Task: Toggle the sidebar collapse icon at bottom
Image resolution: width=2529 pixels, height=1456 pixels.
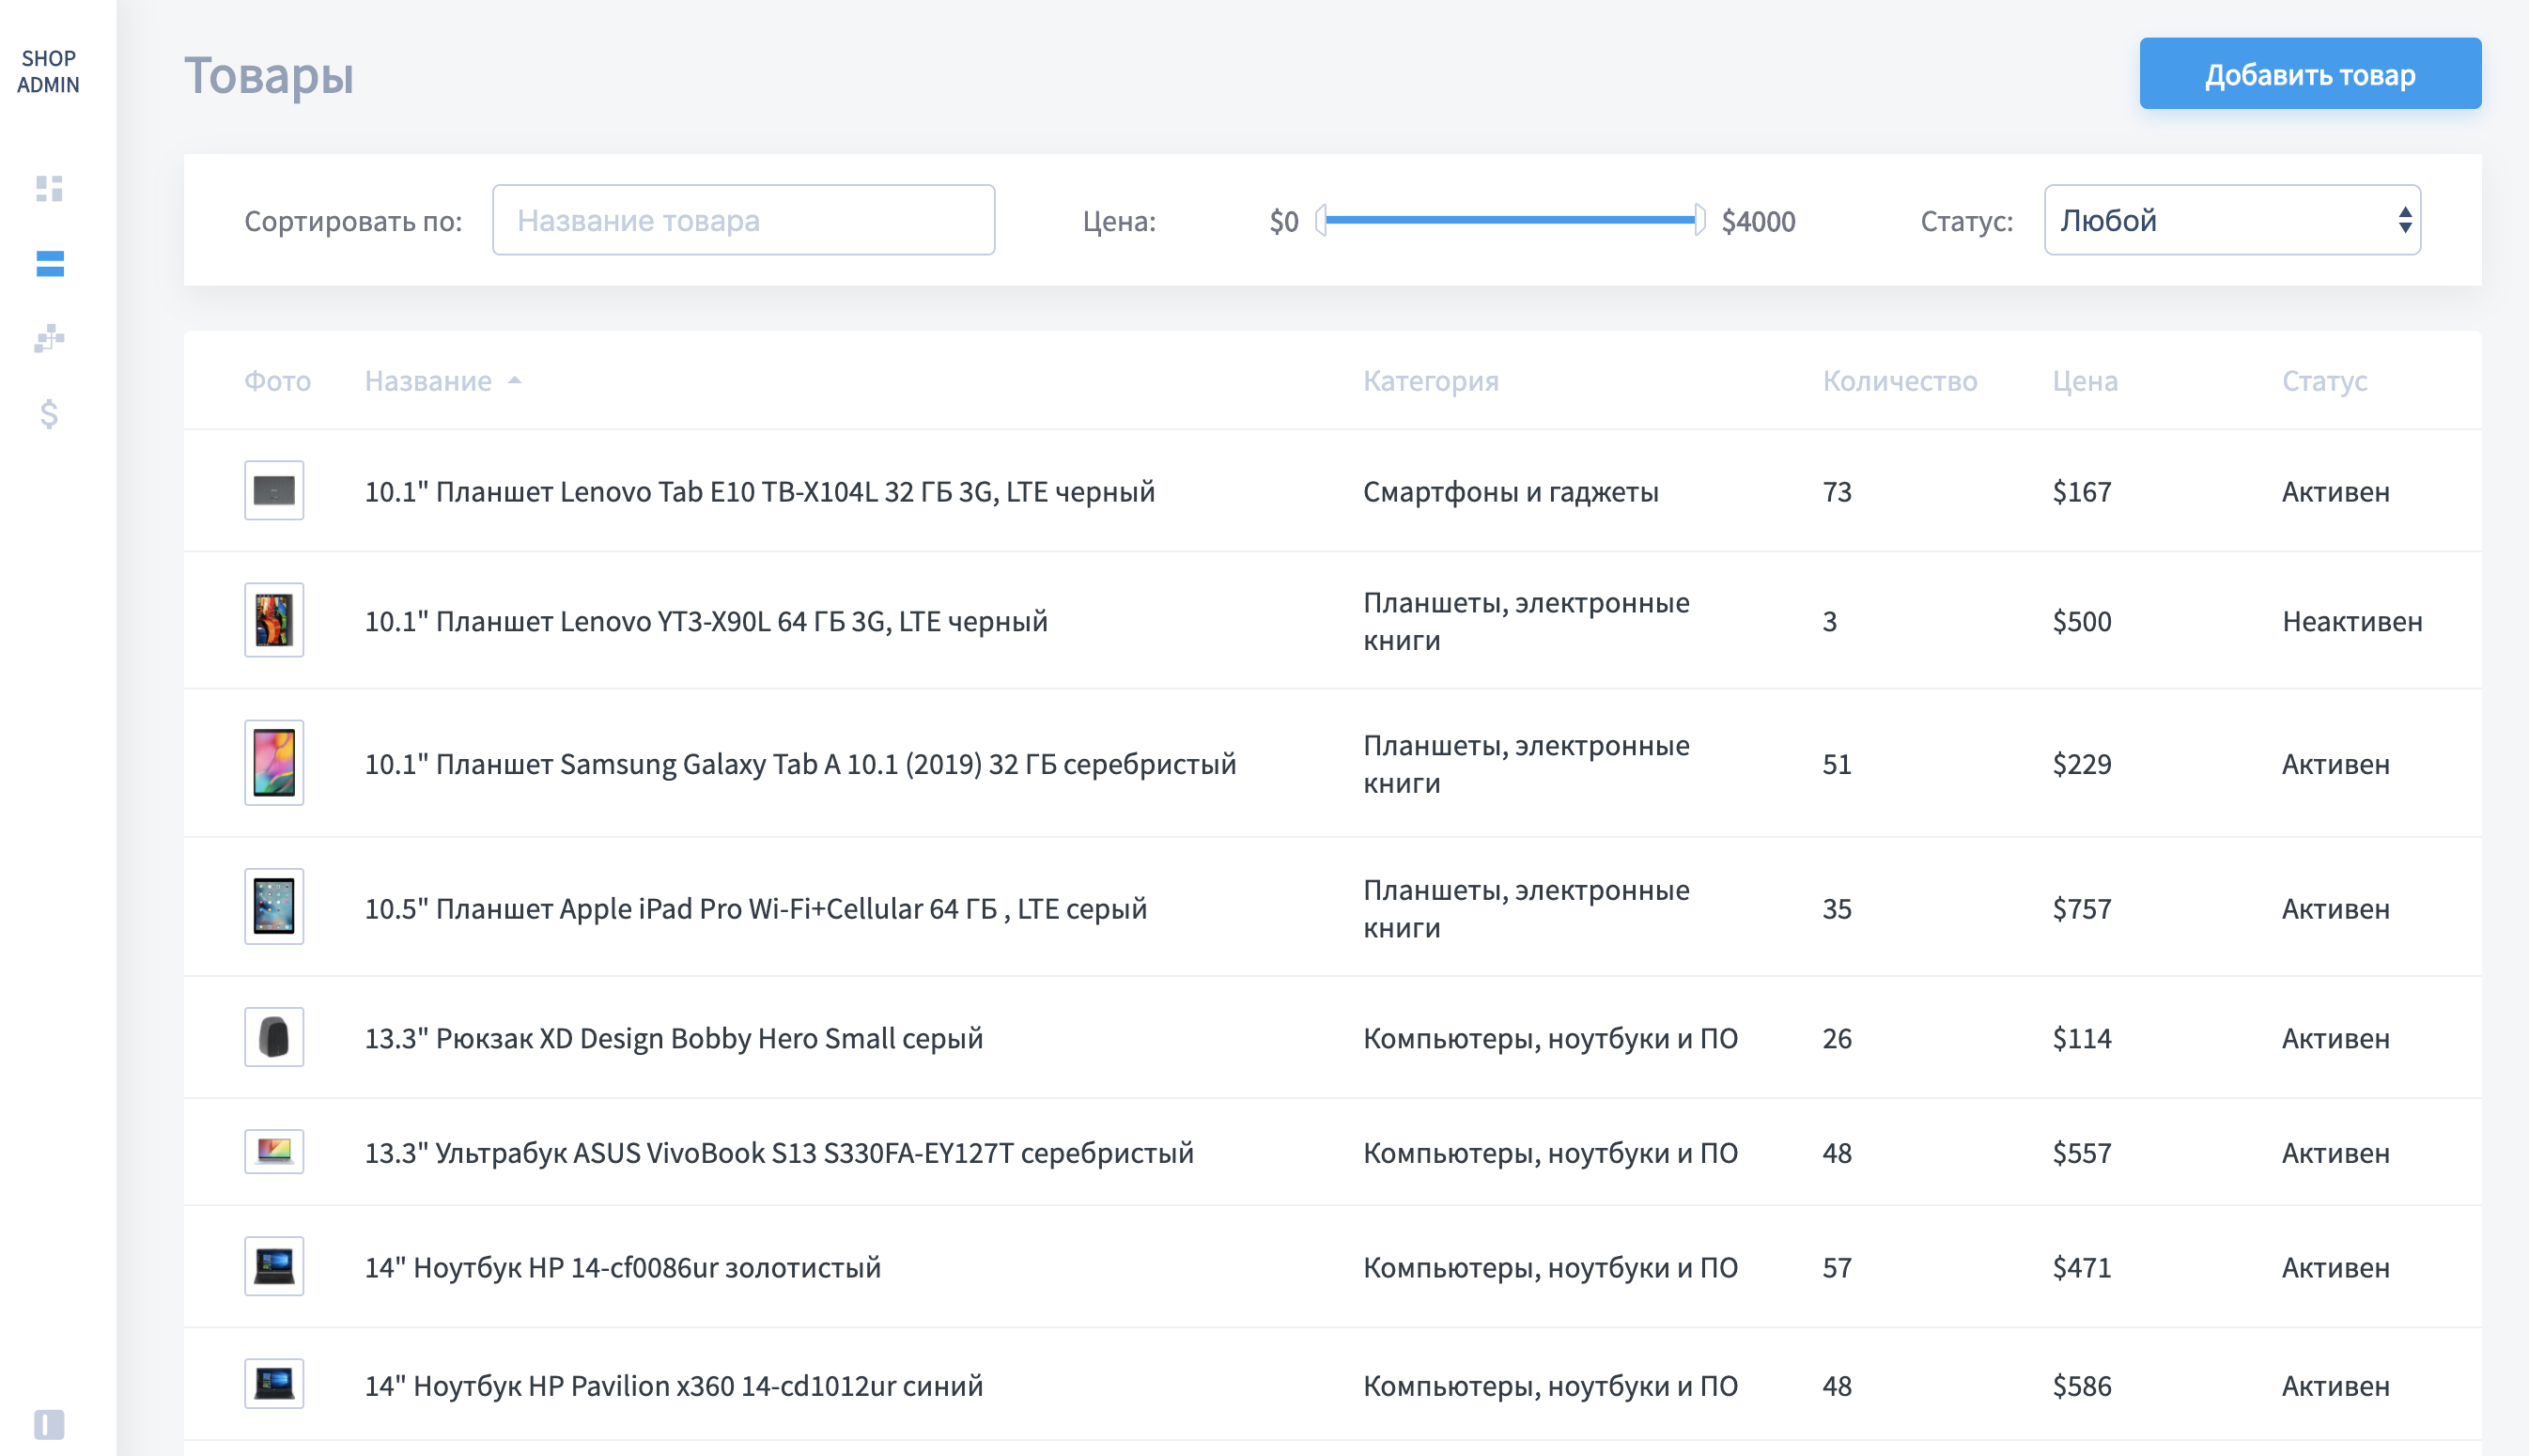Action: 49,1423
